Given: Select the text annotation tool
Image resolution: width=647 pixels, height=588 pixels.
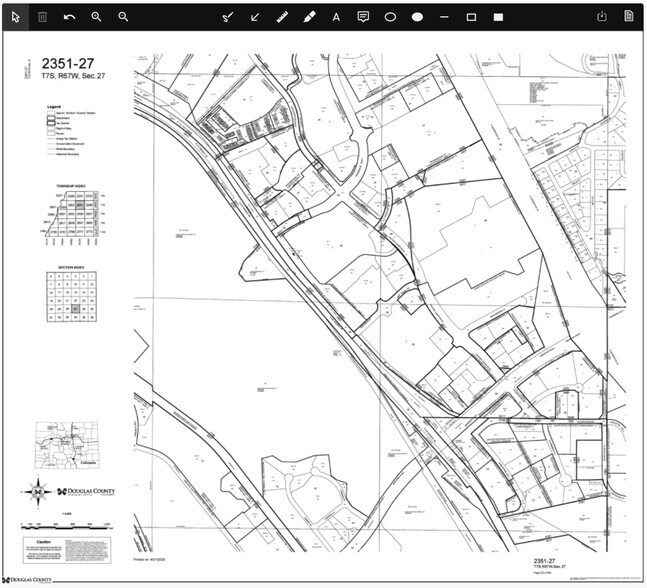Looking at the screenshot, I should pyautogui.click(x=336, y=16).
